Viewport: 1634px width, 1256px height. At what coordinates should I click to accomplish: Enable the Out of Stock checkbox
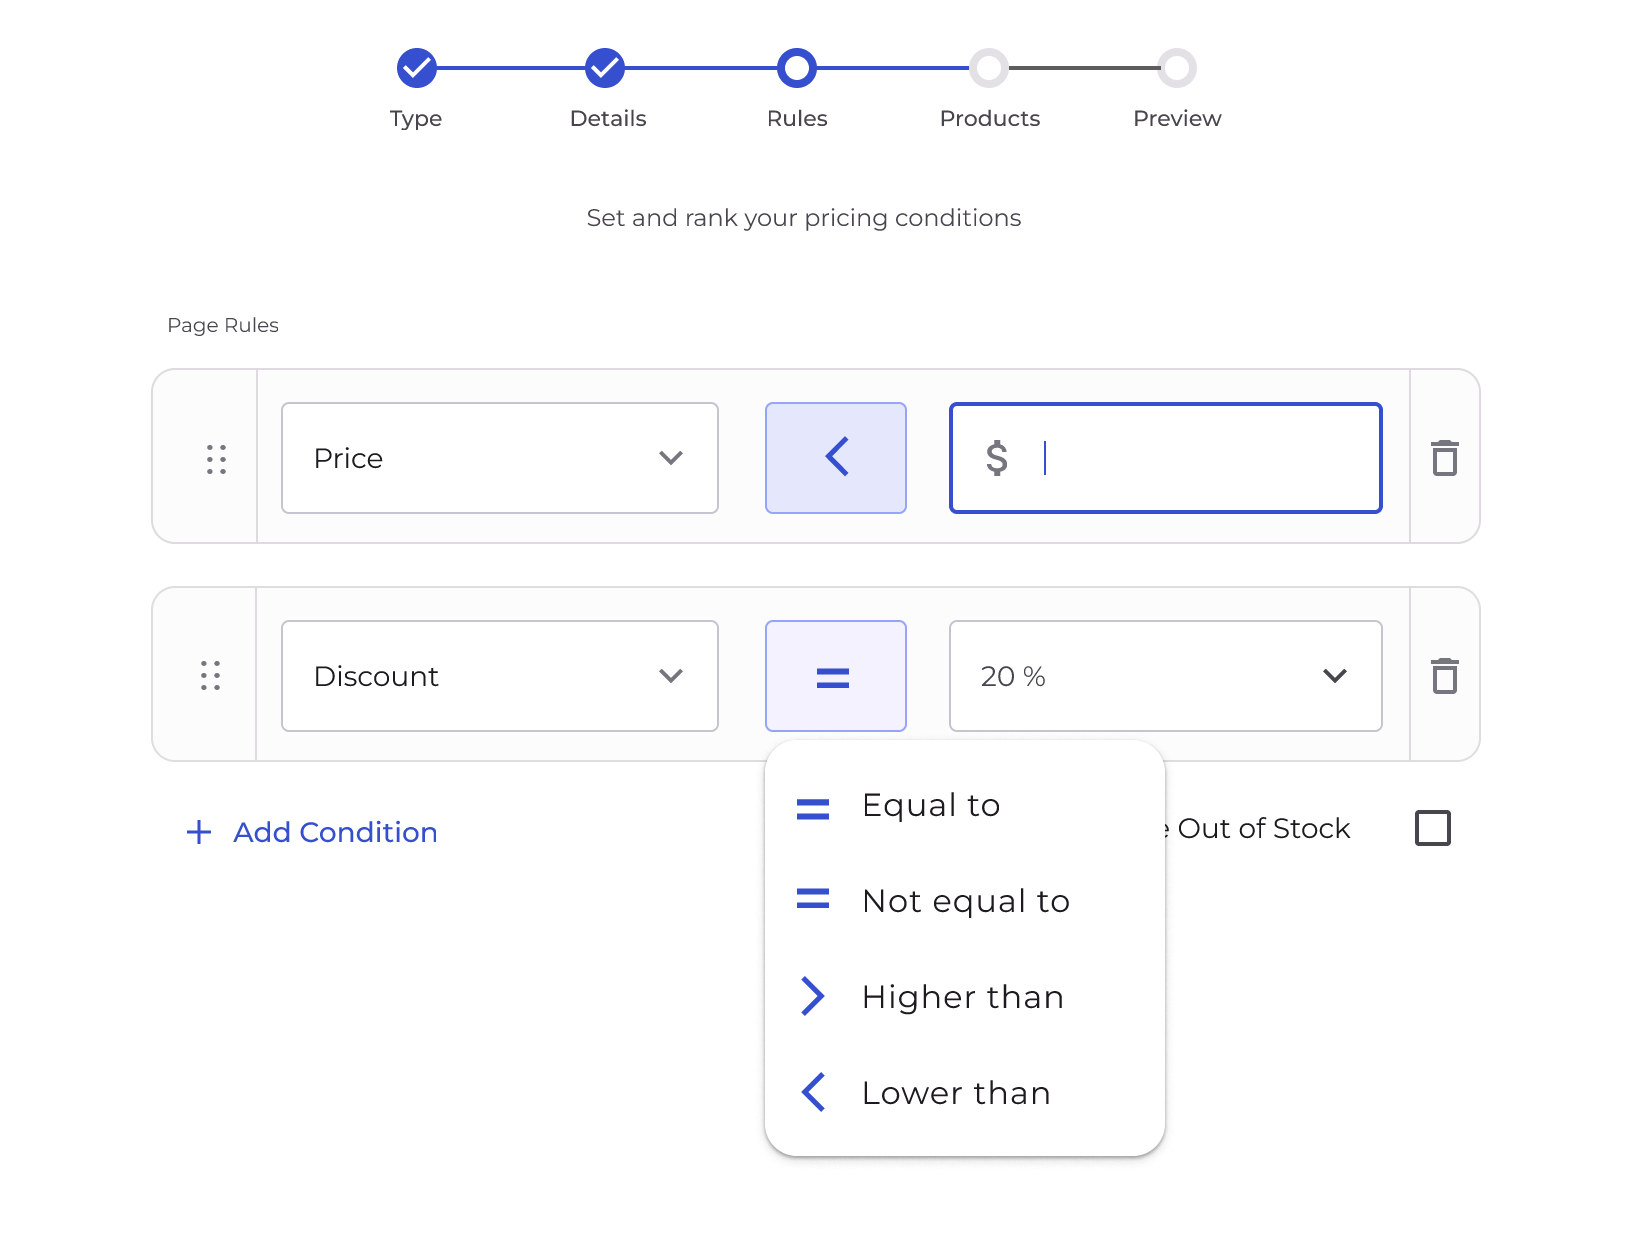click(1432, 828)
